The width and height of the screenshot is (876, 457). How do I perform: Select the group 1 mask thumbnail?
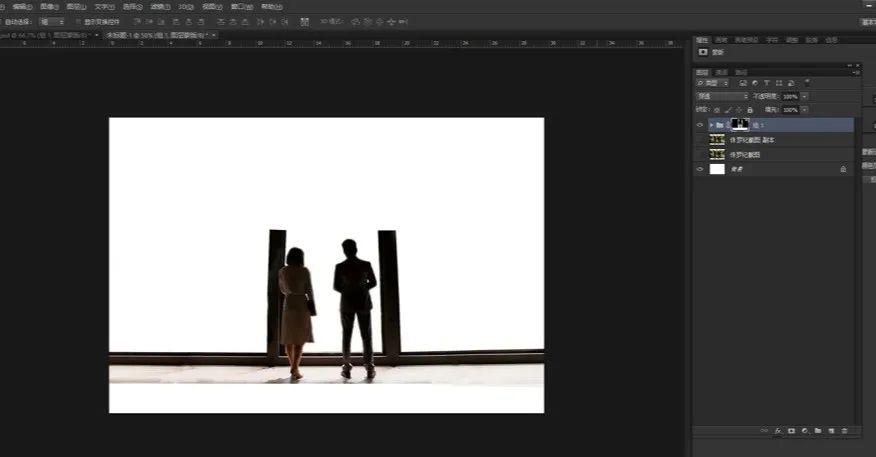pos(740,125)
